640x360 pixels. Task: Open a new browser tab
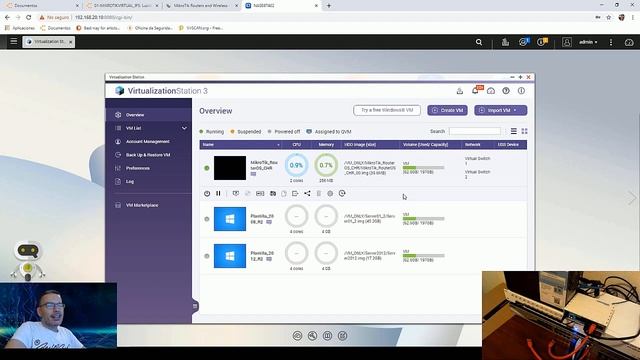click(x=329, y=6)
